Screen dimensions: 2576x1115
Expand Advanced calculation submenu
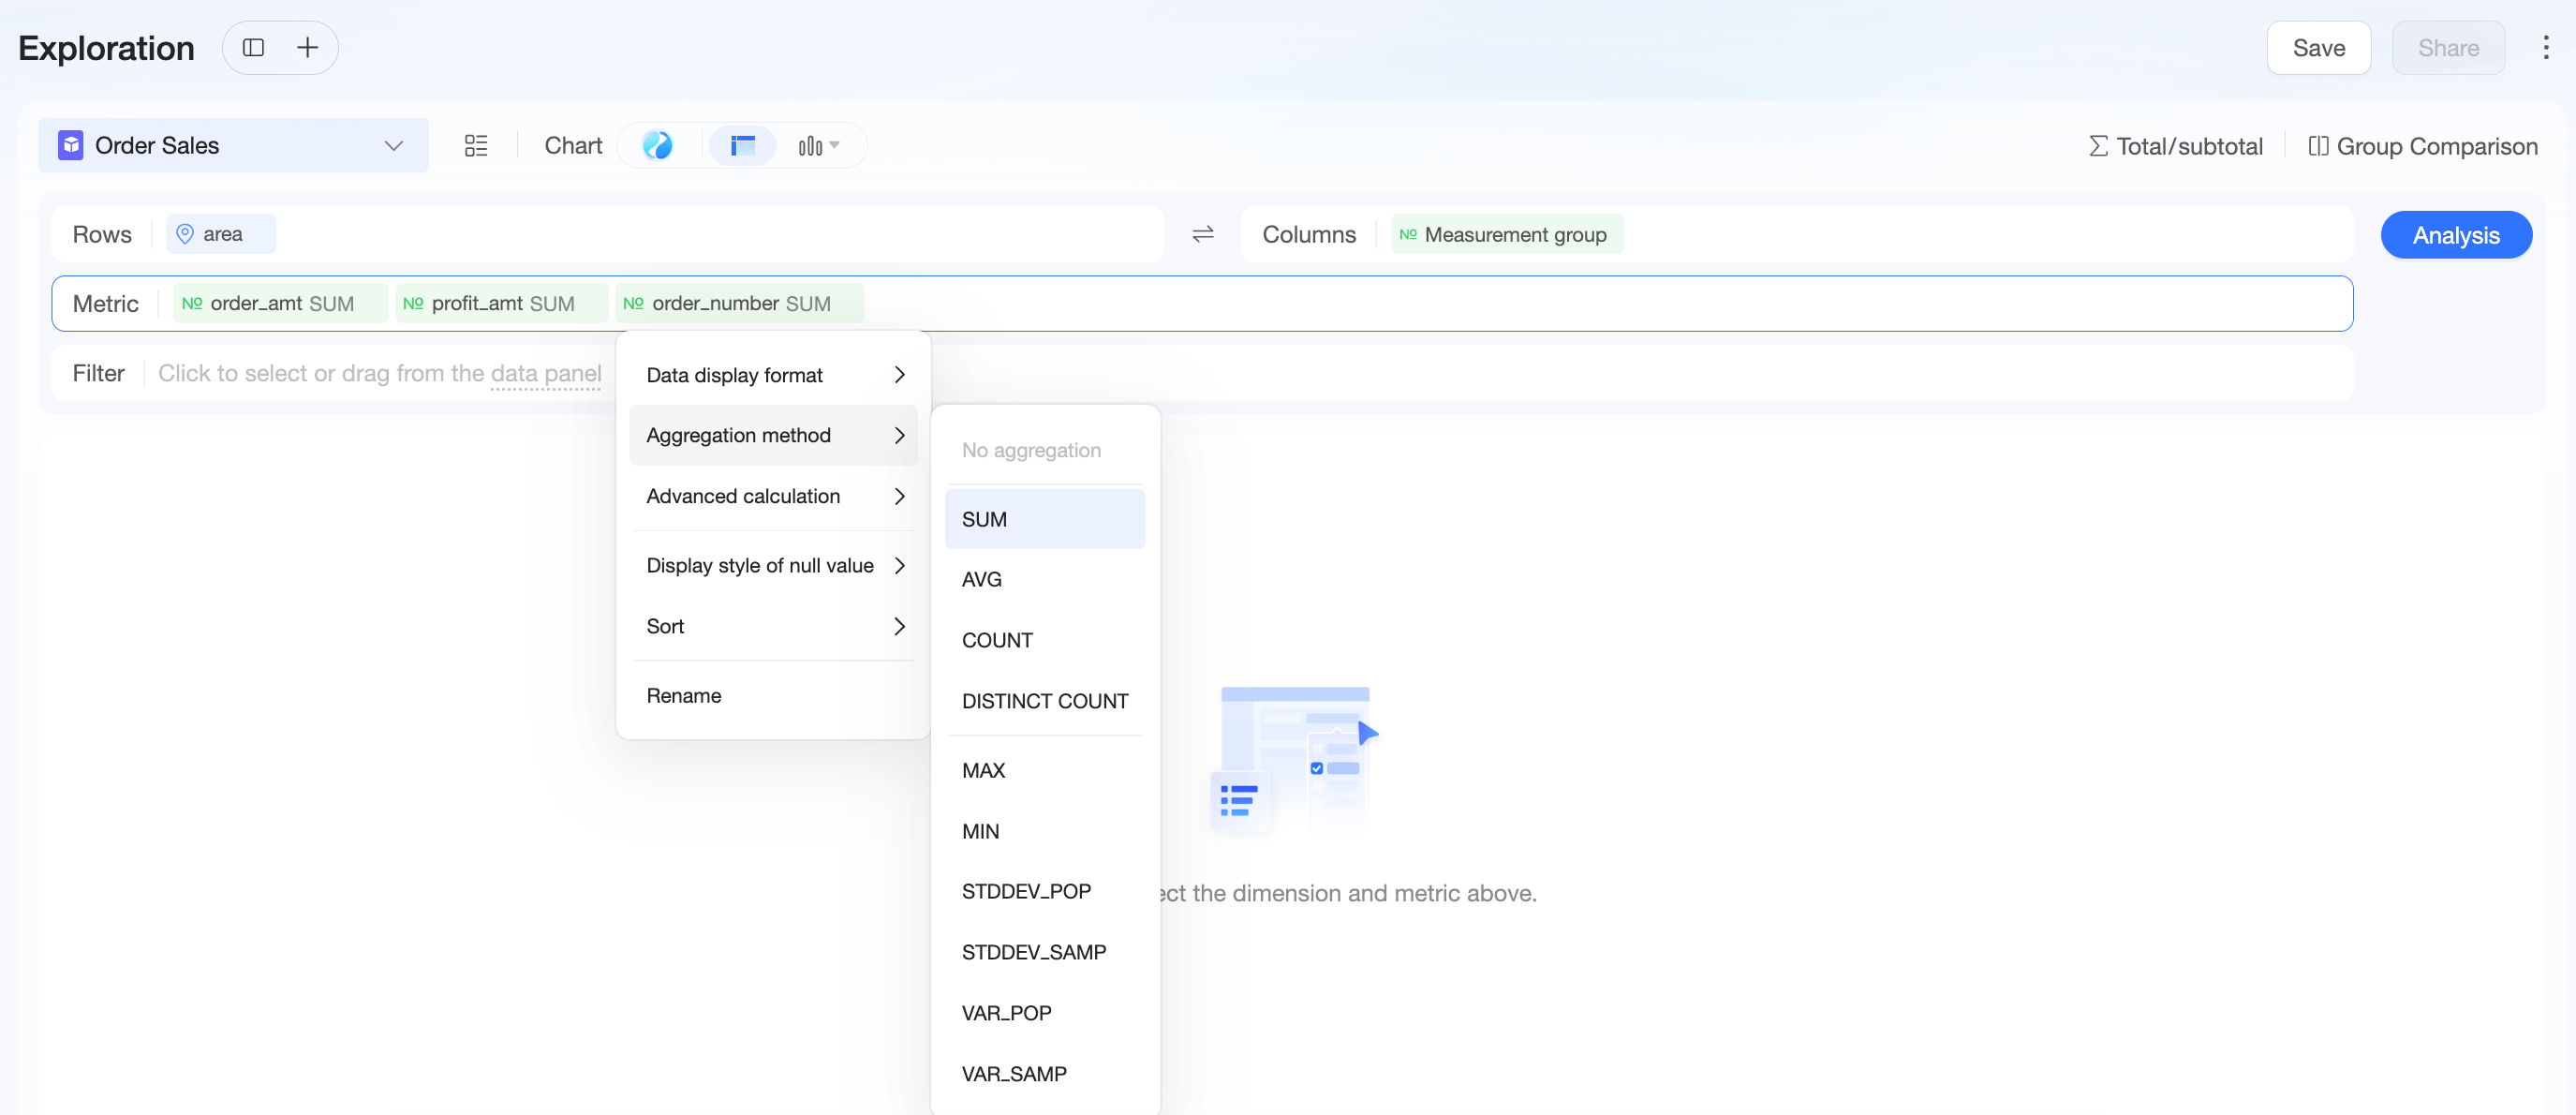(x=774, y=496)
